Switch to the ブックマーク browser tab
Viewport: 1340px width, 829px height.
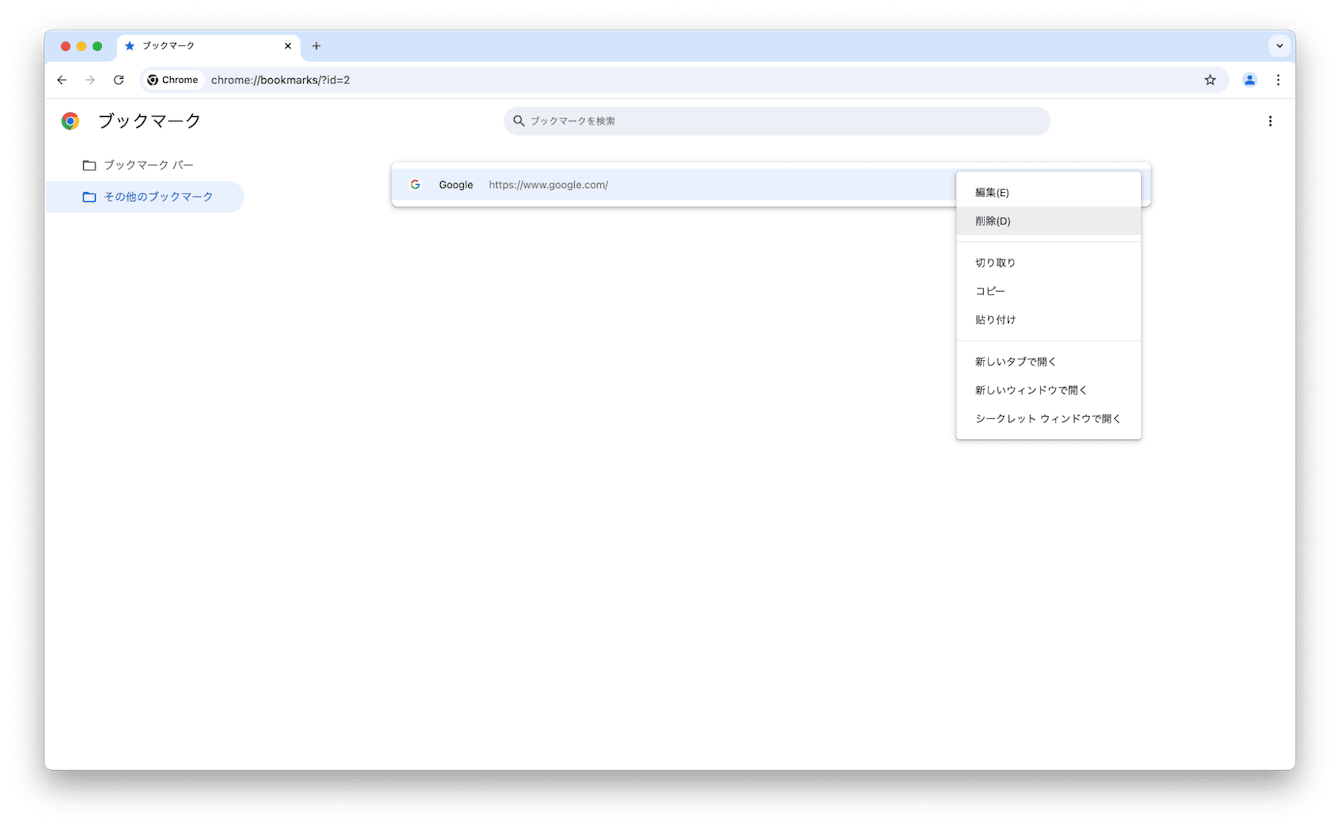click(208, 46)
